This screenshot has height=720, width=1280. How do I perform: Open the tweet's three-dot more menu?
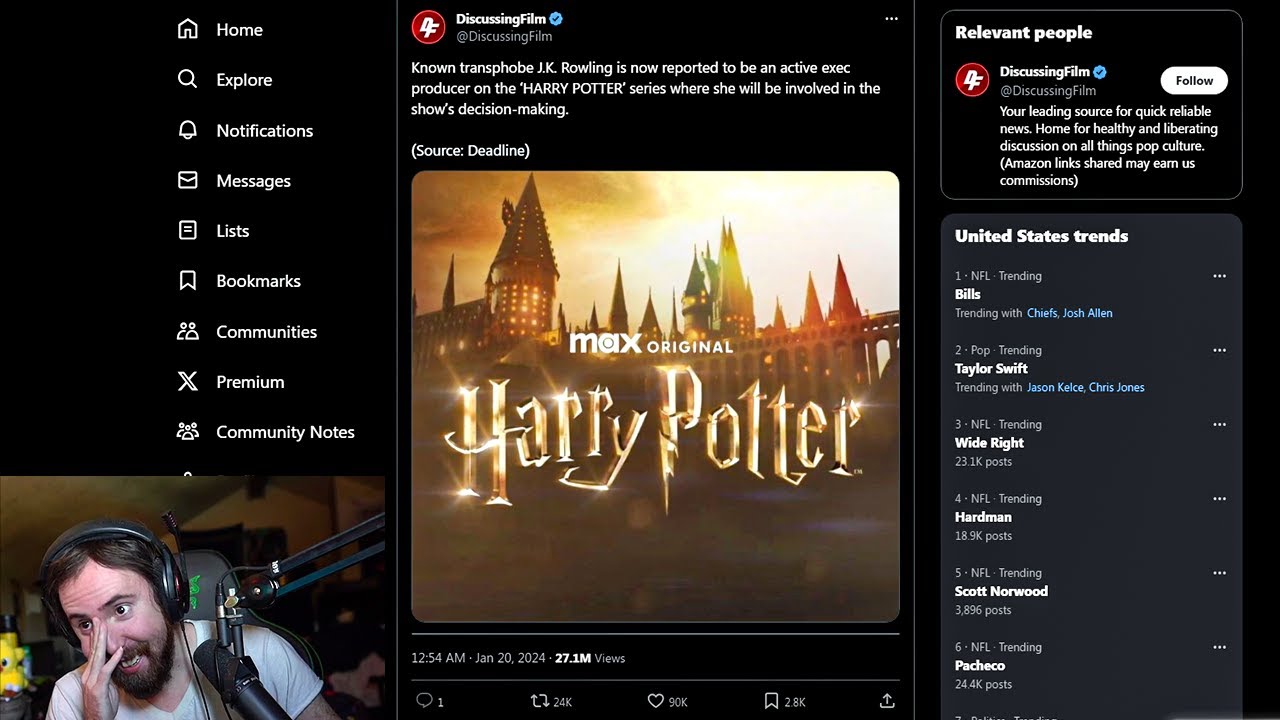[x=891, y=19]
